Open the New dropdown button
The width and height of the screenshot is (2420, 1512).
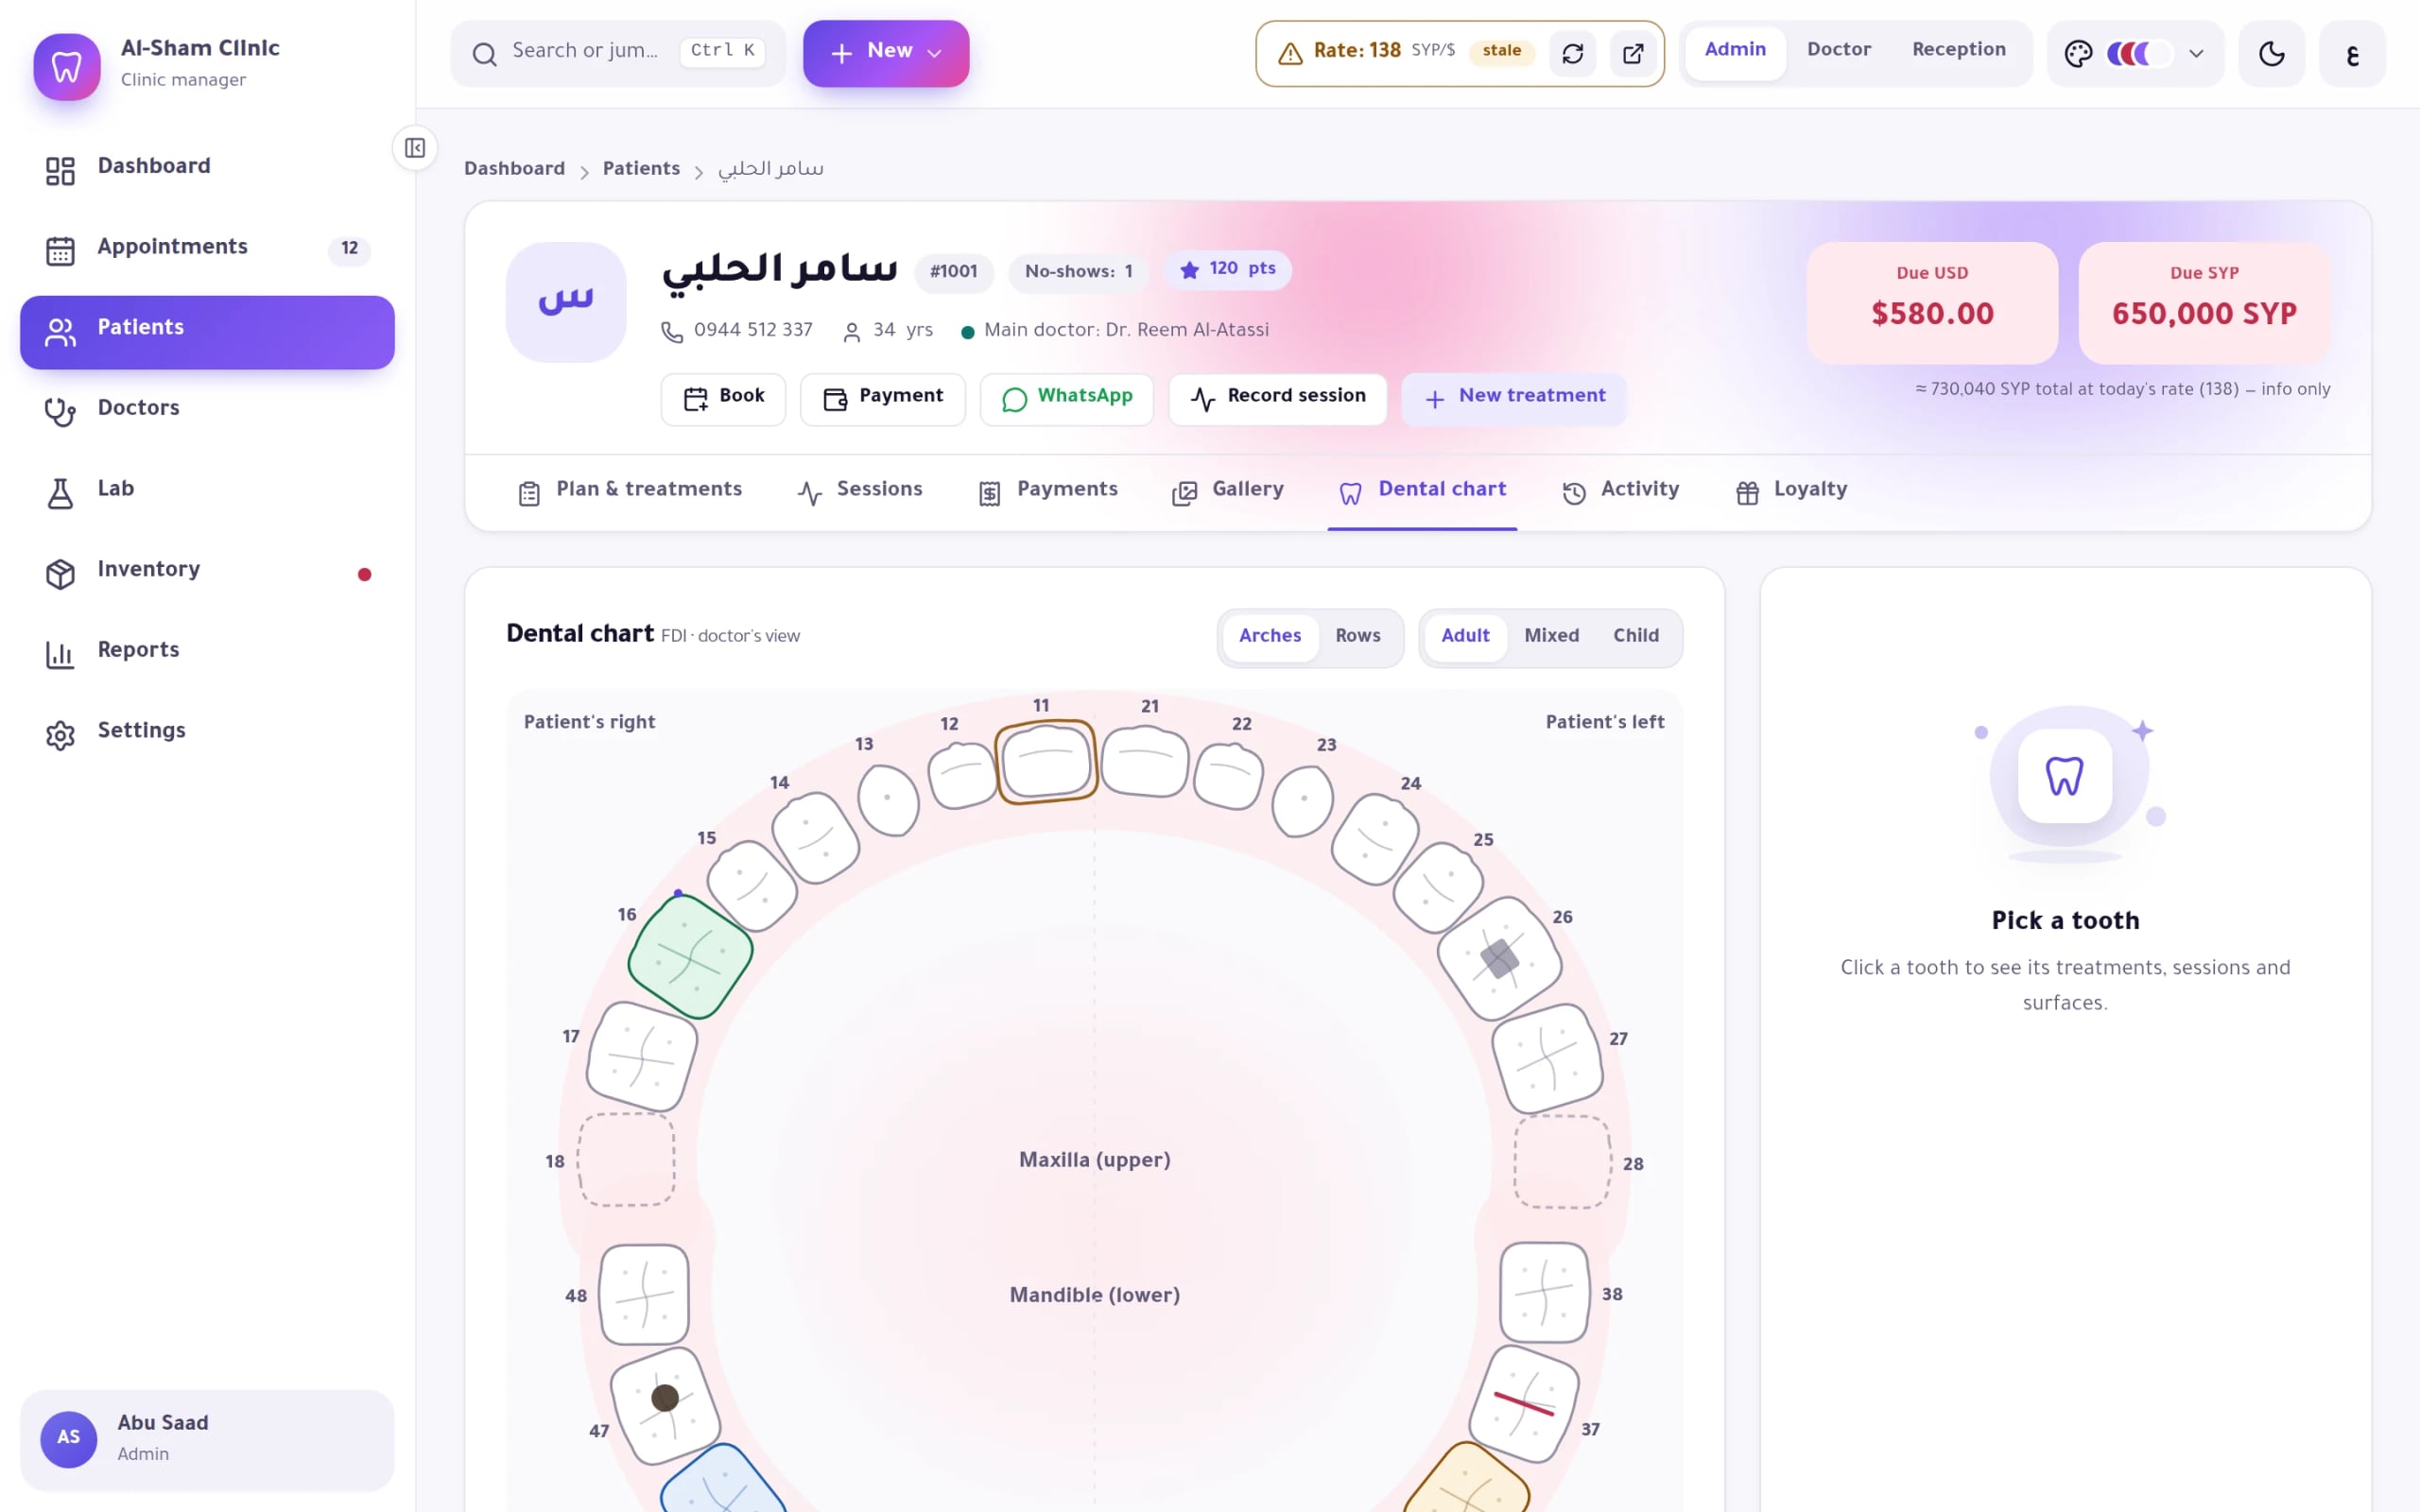tap(886, 53)
